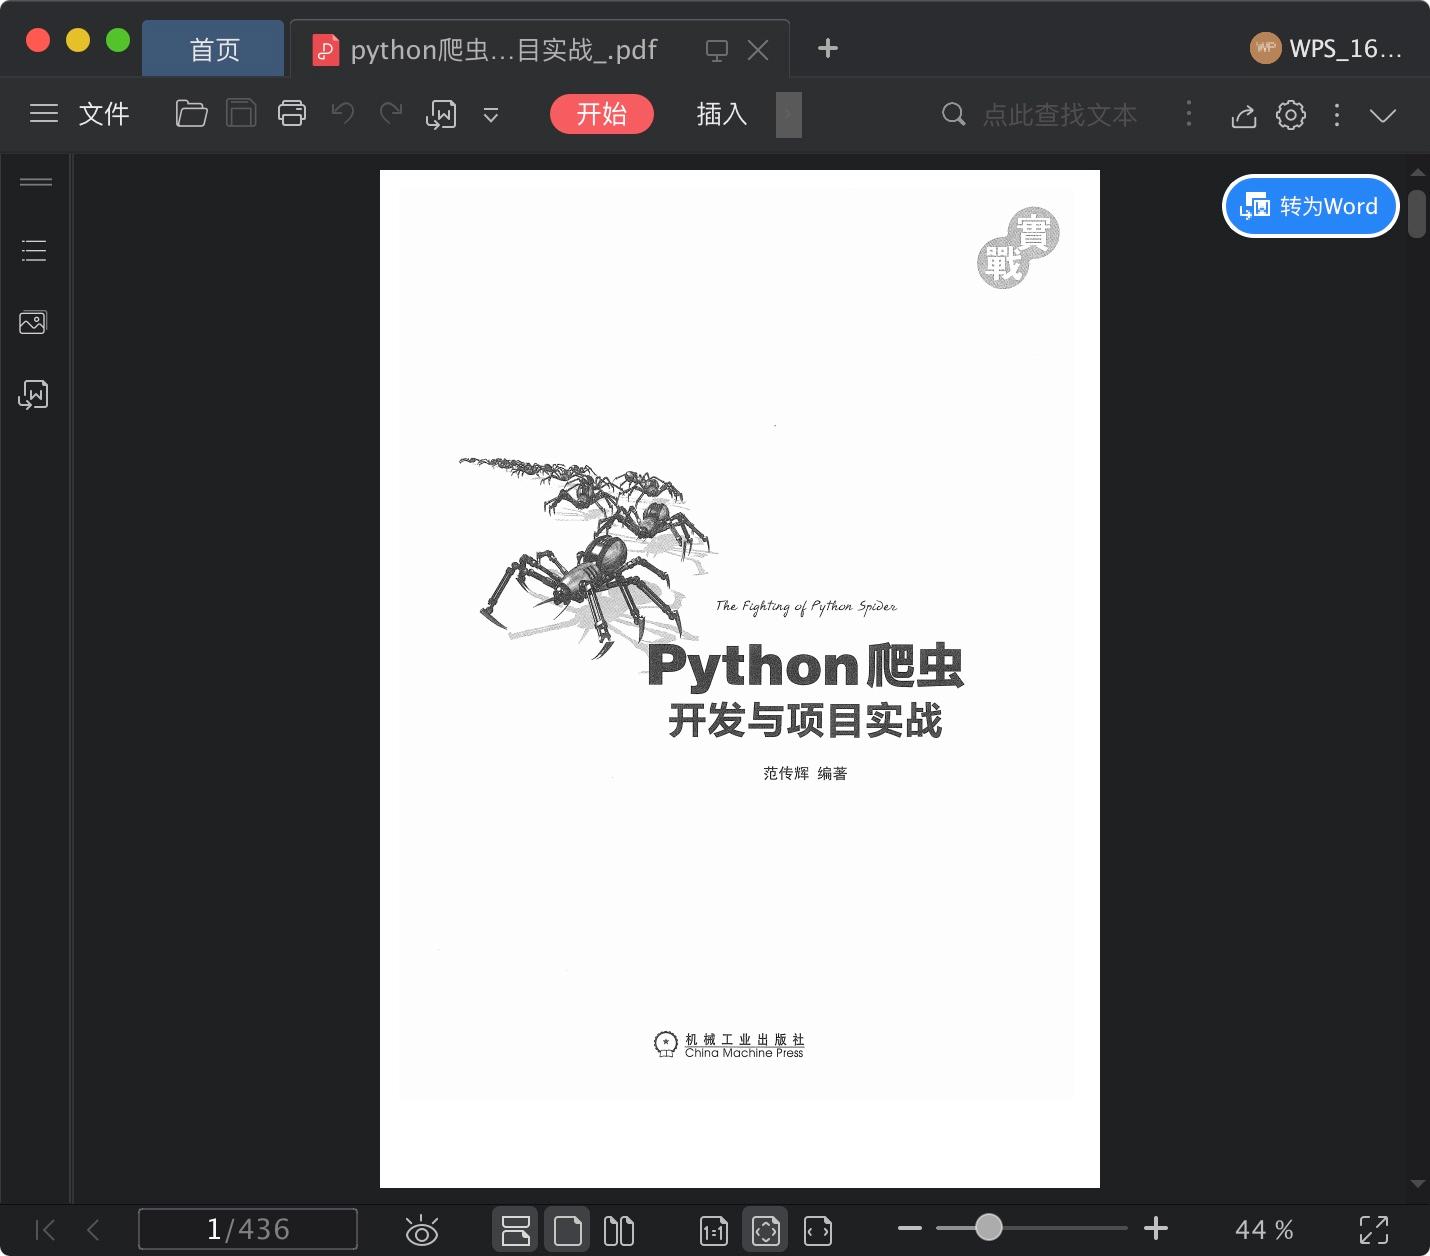Open the WPS_16 account profile
This screenshot has width=1430, height=1256.
coord(1326,48)
